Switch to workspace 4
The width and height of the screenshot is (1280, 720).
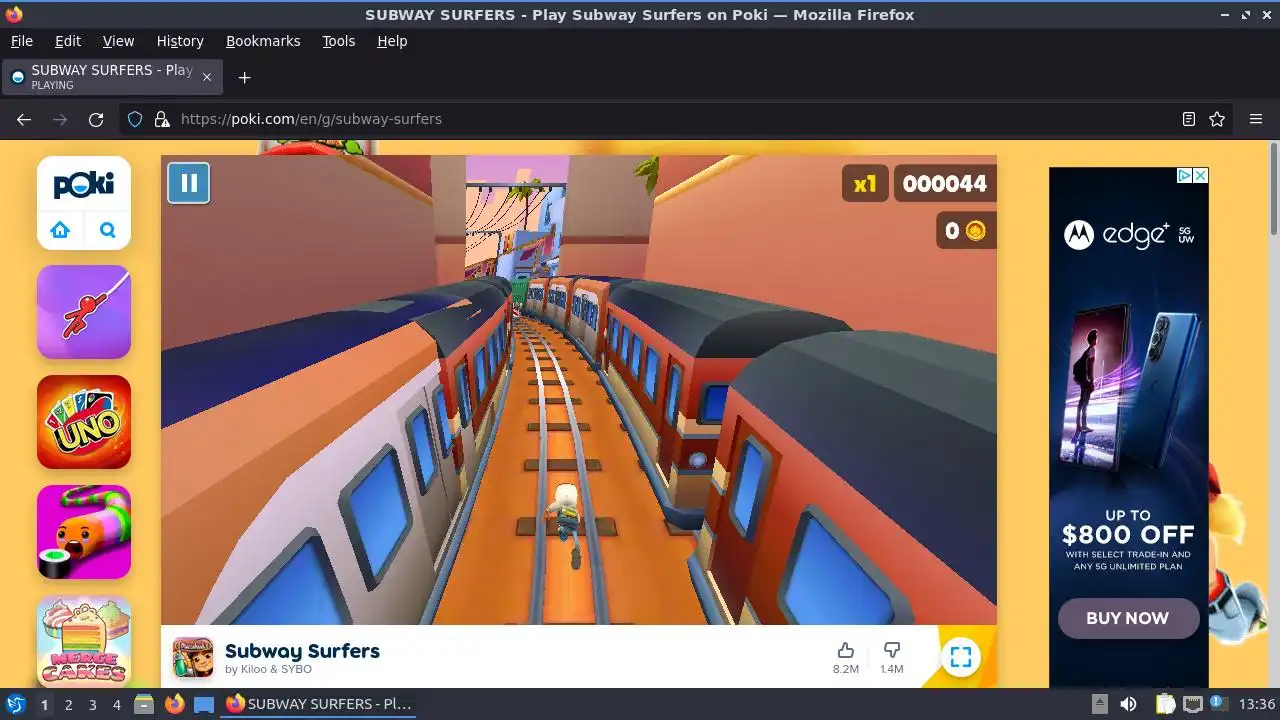116,705
